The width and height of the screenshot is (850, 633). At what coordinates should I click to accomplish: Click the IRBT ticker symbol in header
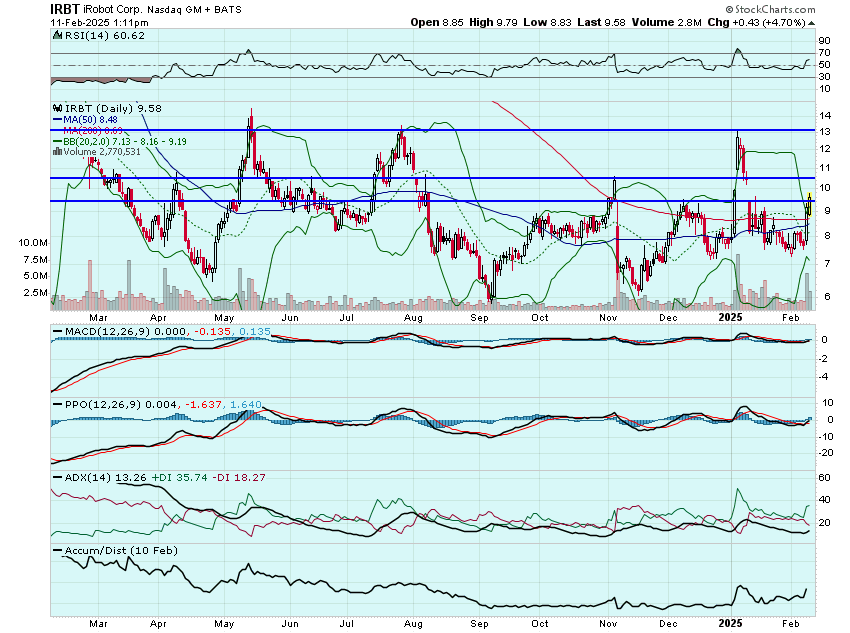(x=65, y=9)
